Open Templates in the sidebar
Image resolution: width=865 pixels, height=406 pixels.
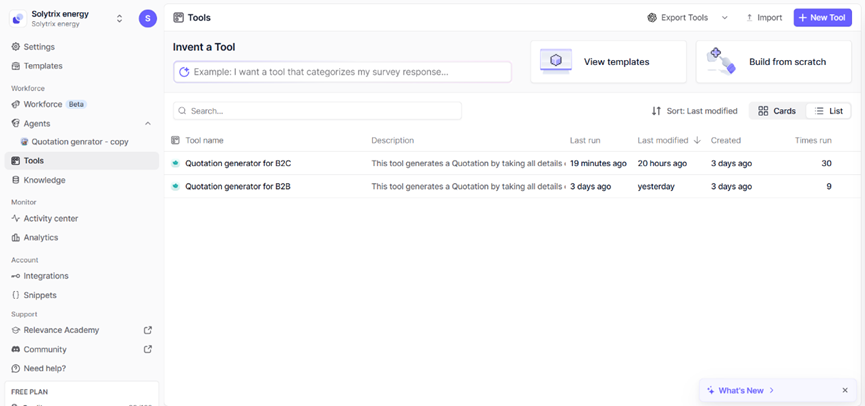(43, 66)
